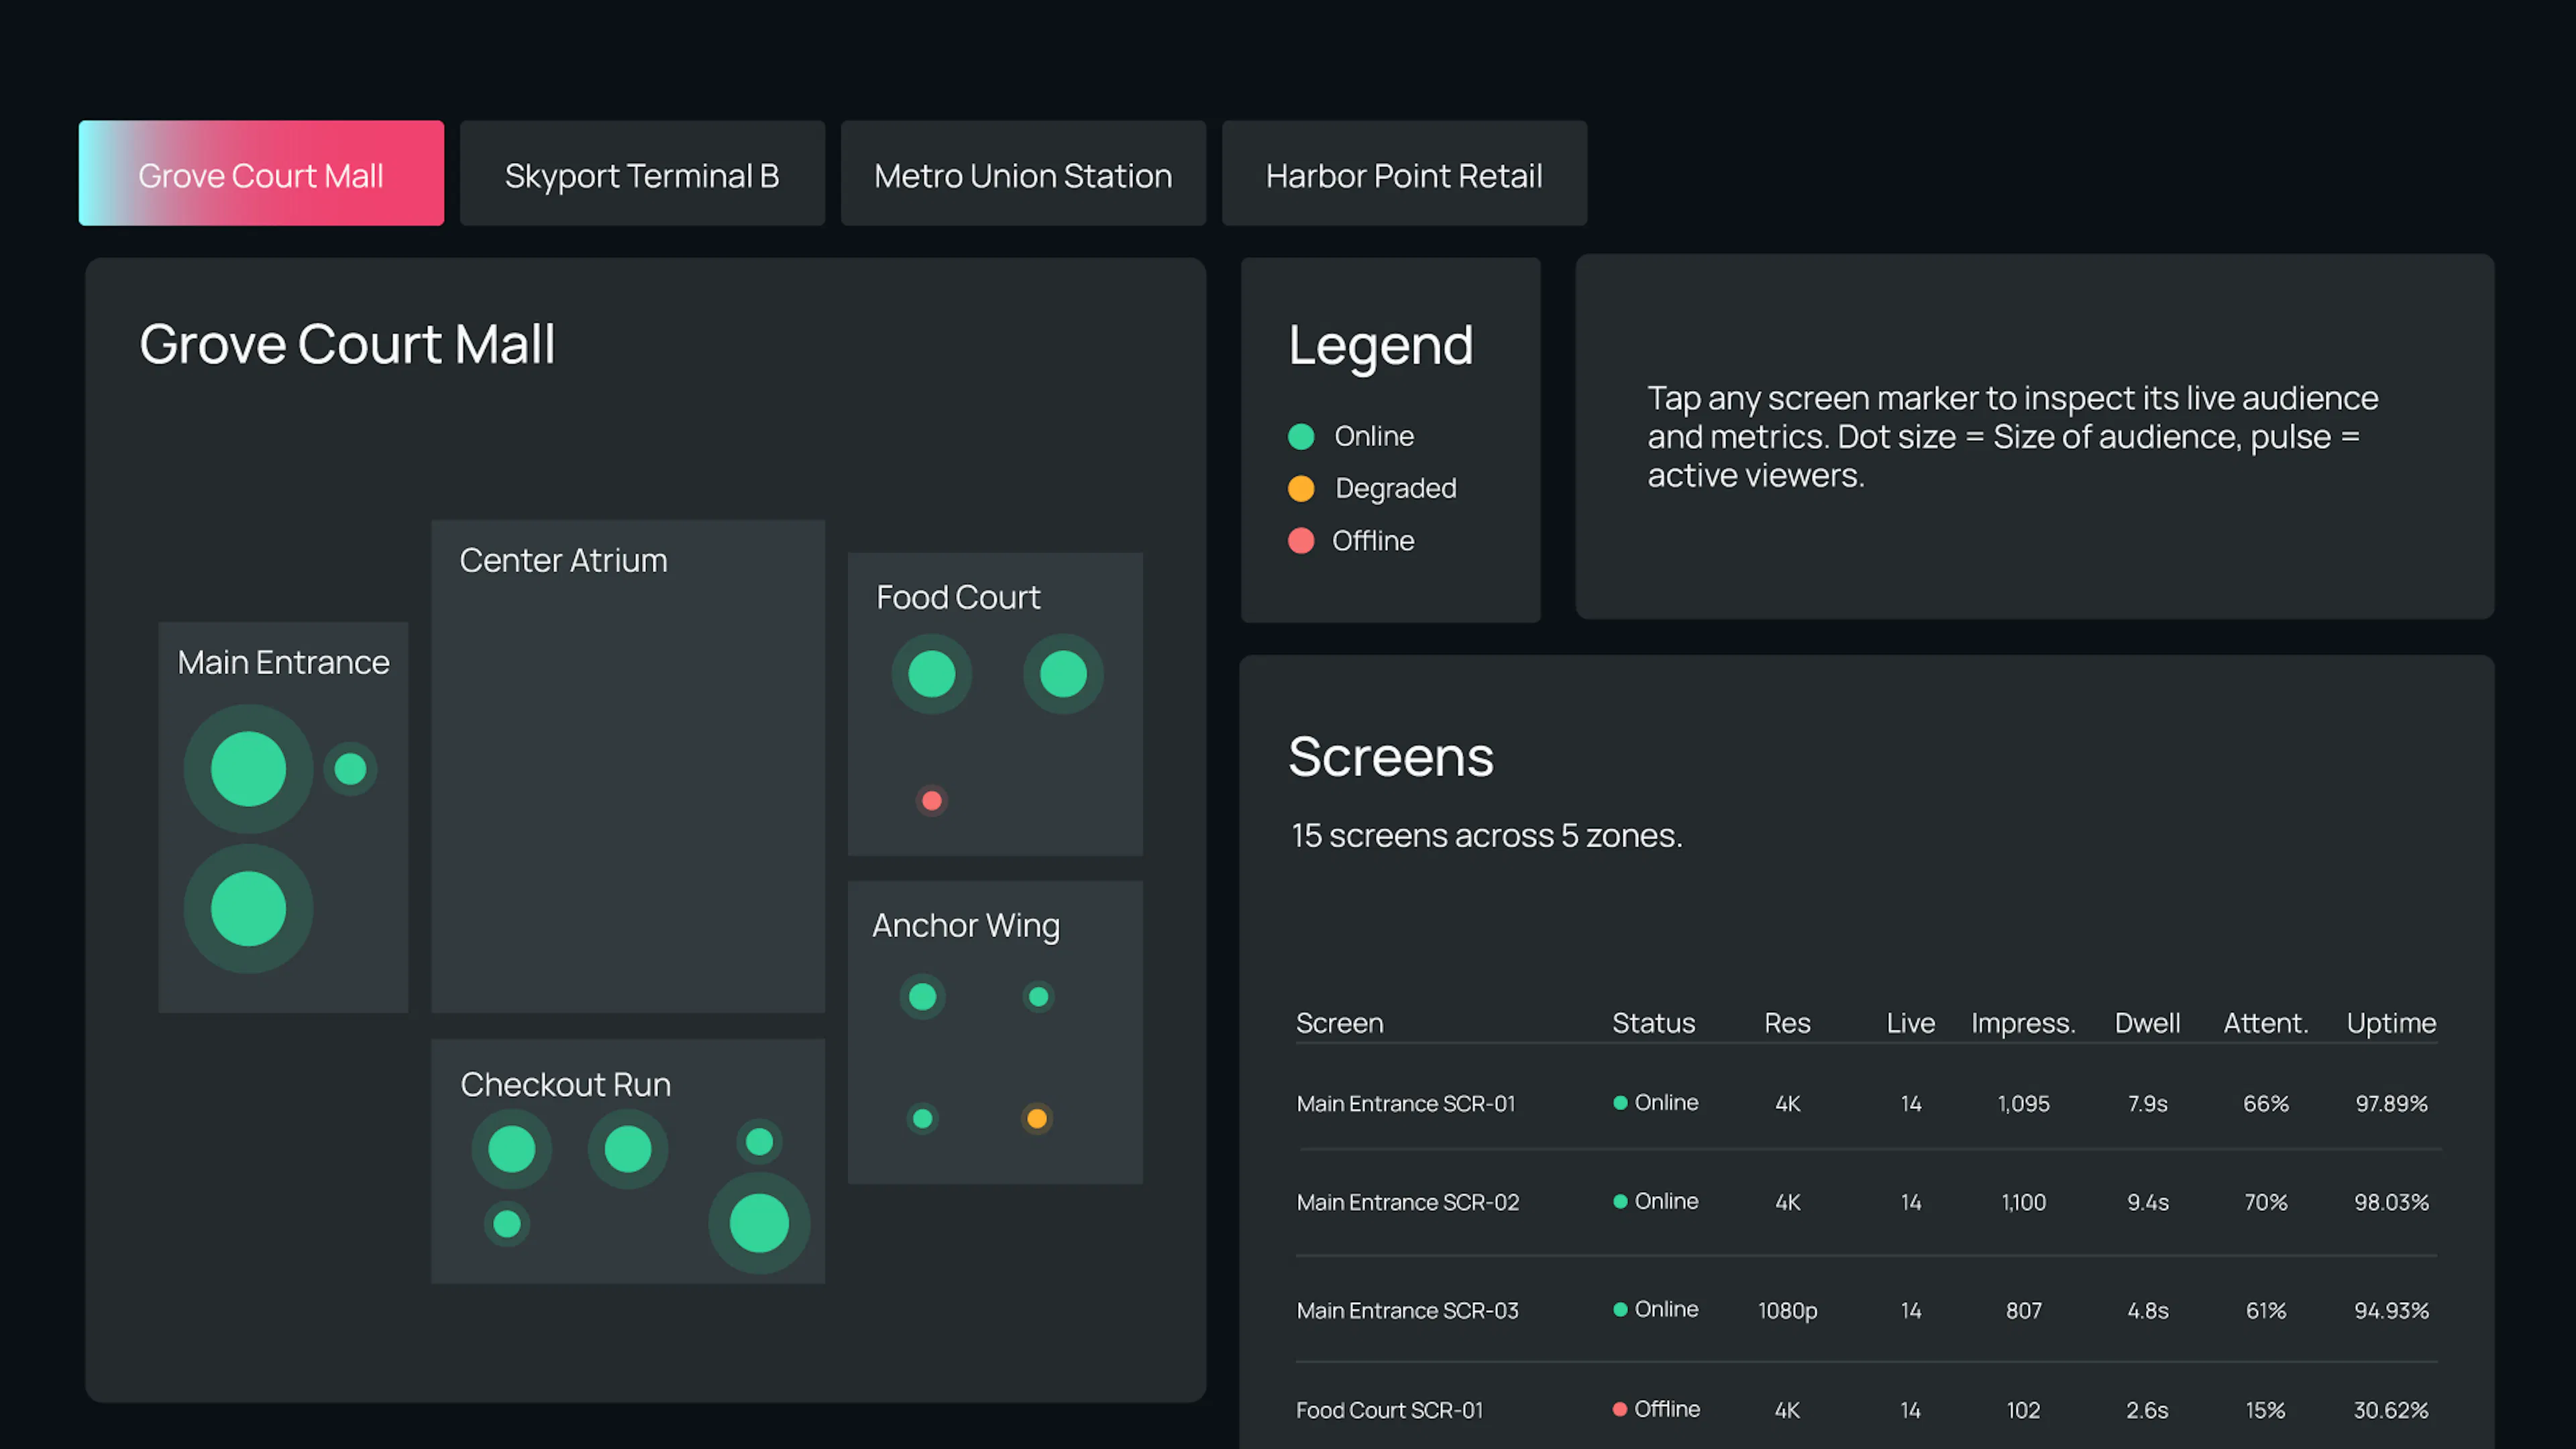Inspect the right green marker in Food Court
Screen dimensions: 2576x1449
point(1063,674)
